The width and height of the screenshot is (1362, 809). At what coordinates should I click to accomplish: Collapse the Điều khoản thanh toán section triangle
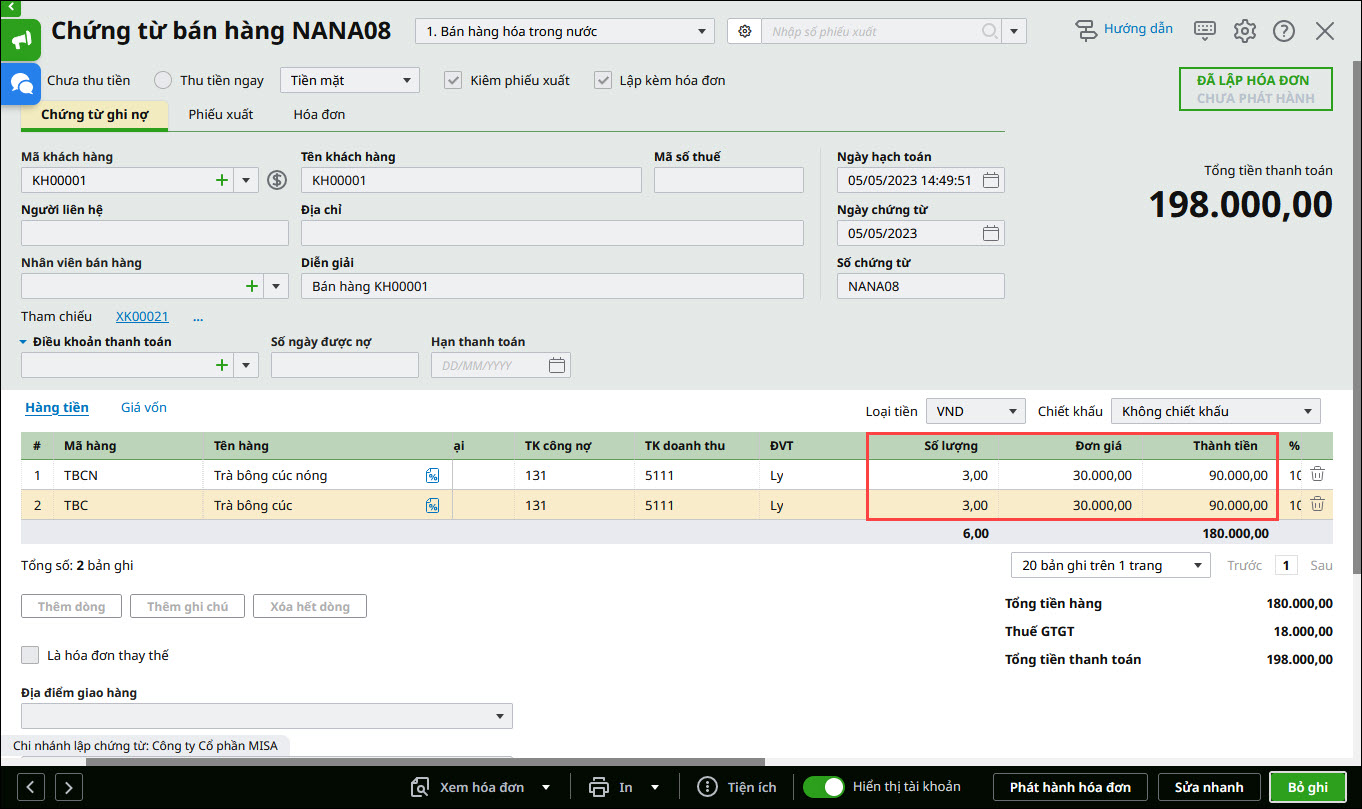click(24, 341)
